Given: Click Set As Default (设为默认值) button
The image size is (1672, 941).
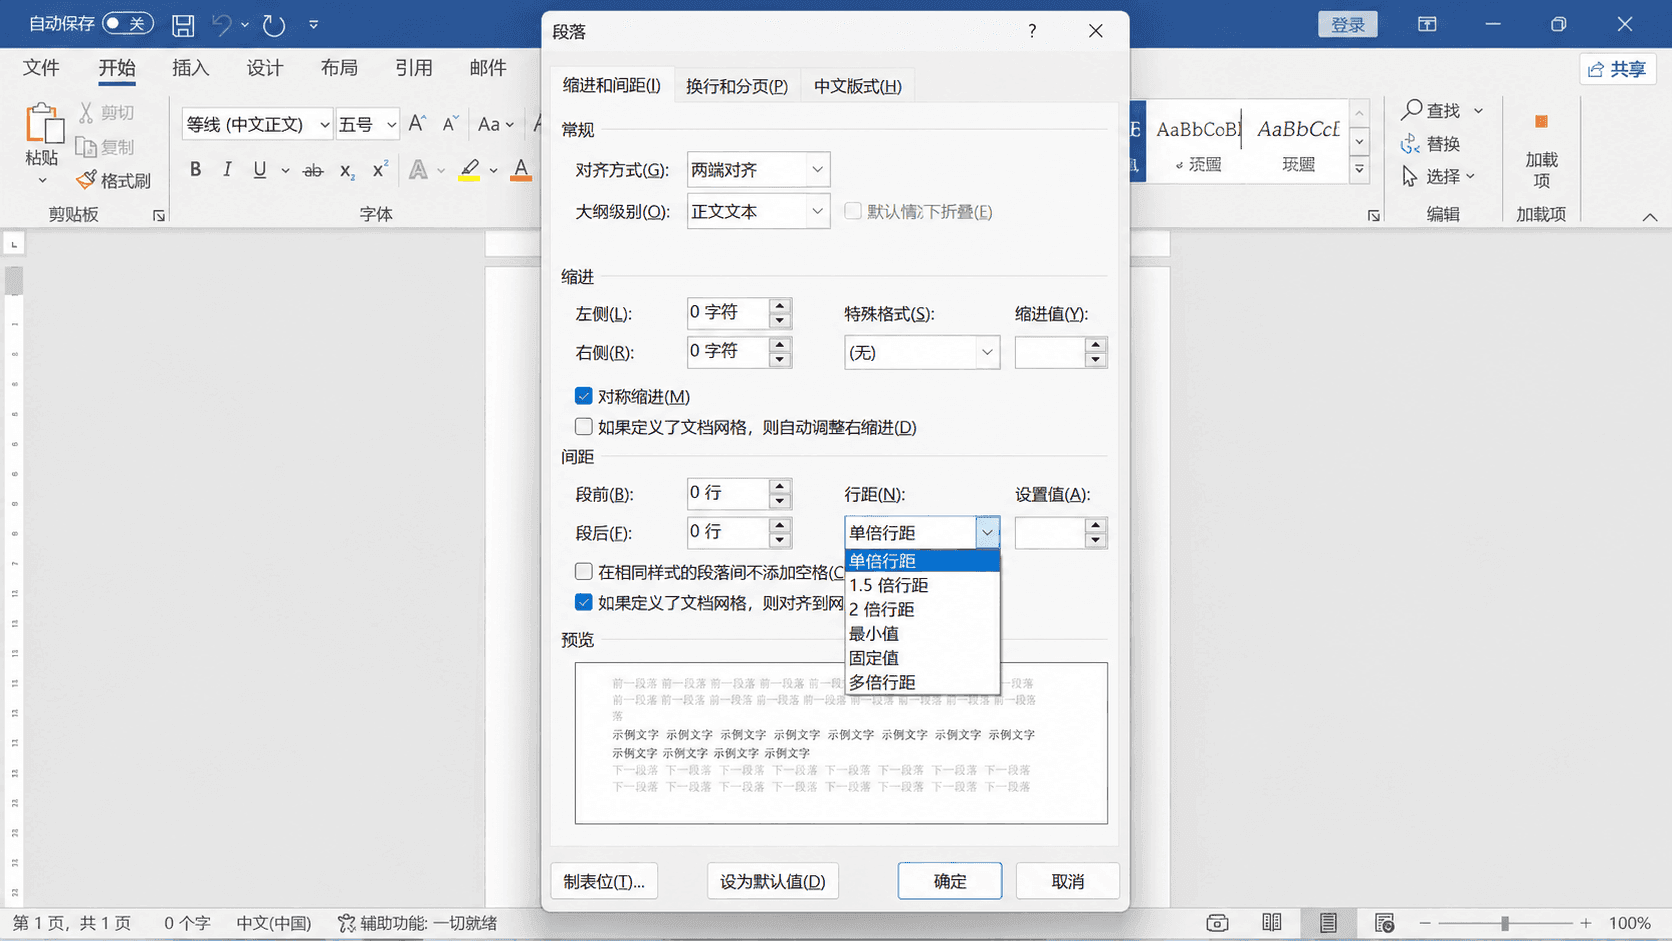Looking at the screenshot, I should tap(772, 881).
